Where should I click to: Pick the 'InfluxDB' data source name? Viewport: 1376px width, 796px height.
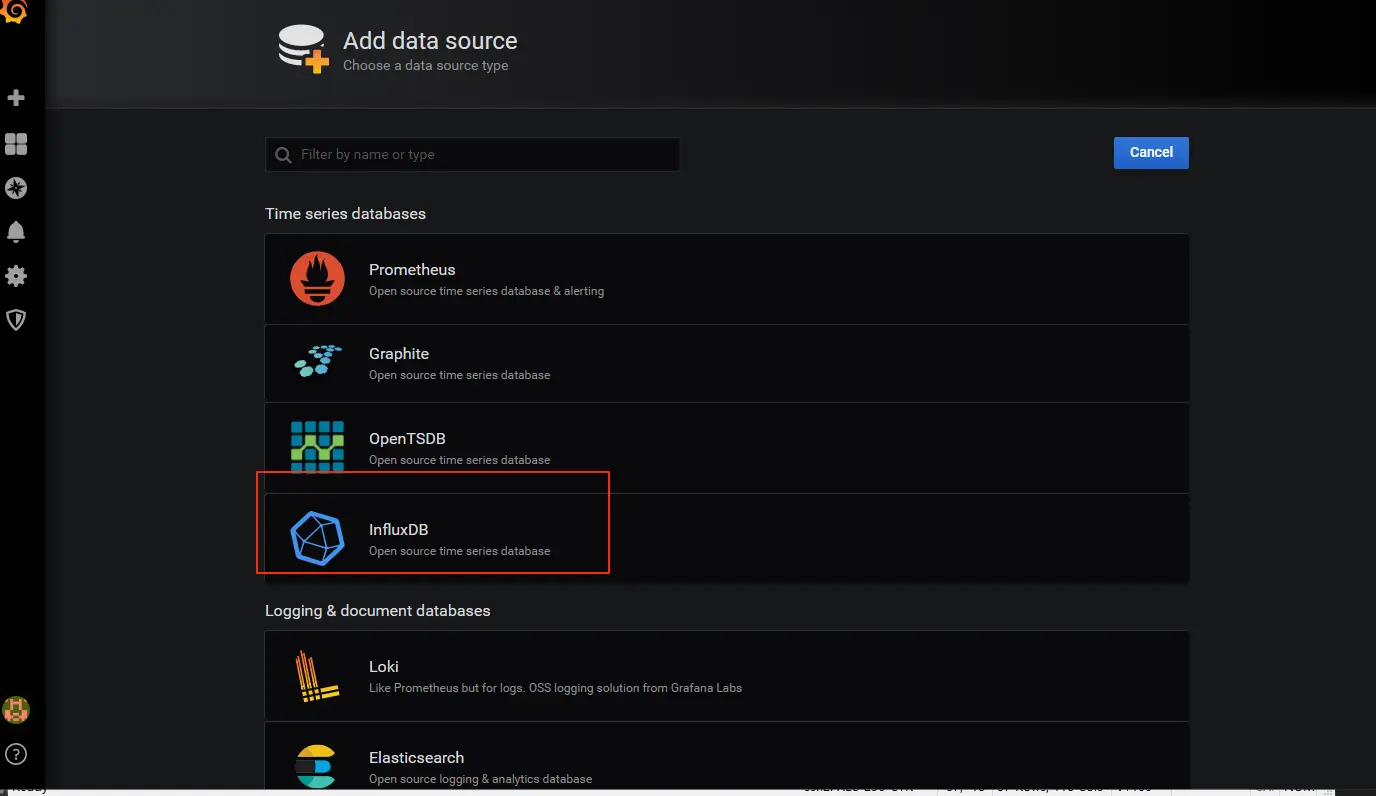pos(398,530)
